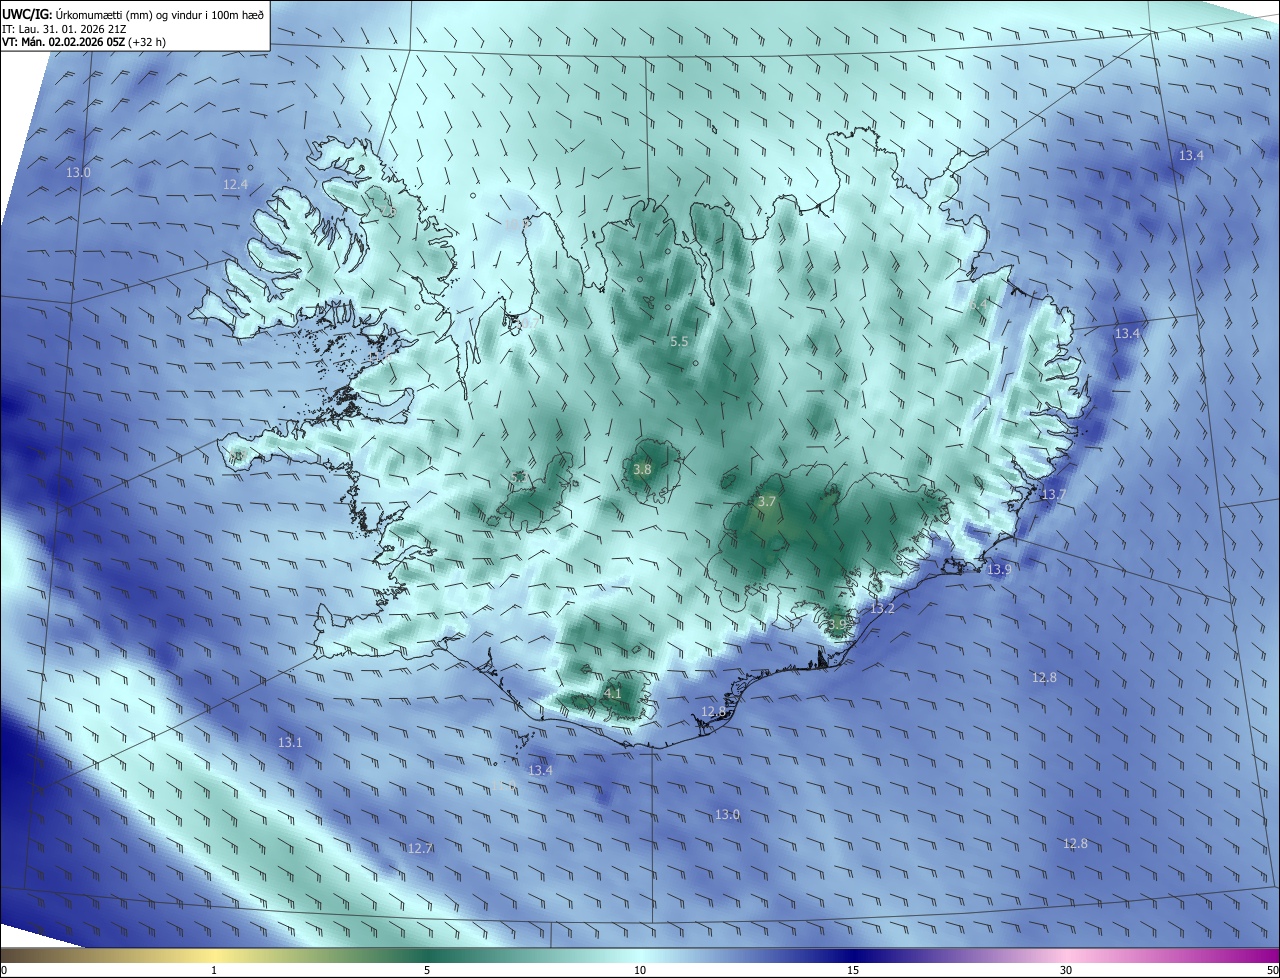This screenshot has width=1280, height=978.
Task: Click the 13.9 value label
Action: pyautogui.click(x=999, y=569)
